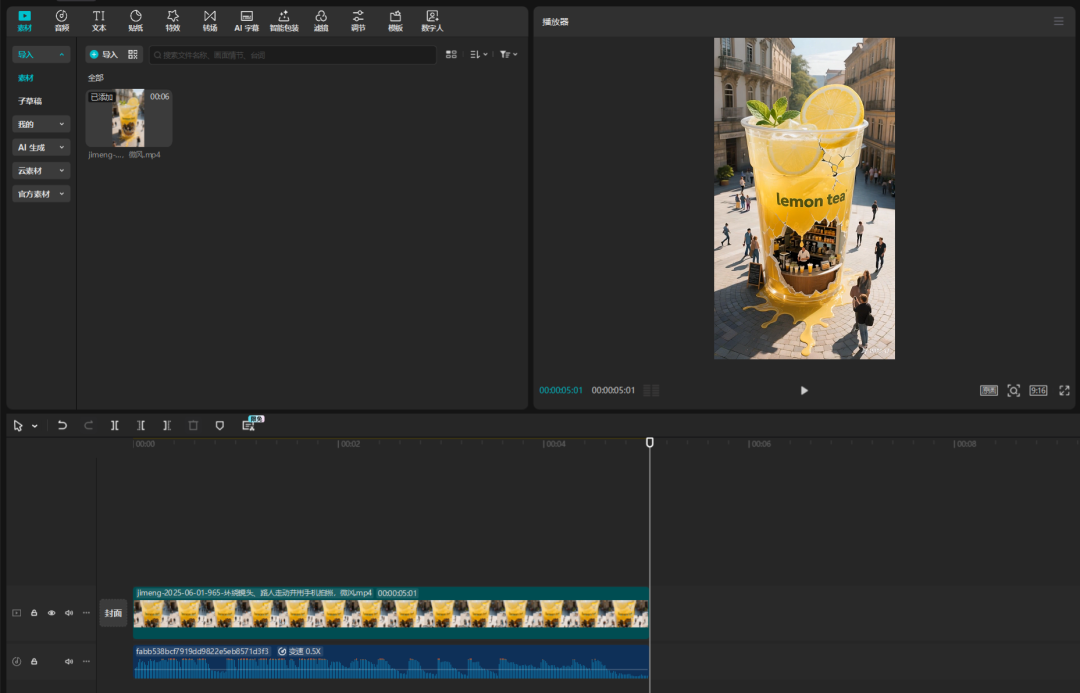Add a marker with the shield icon
This screenshot has width=1080, height=693.
[220, 426]
